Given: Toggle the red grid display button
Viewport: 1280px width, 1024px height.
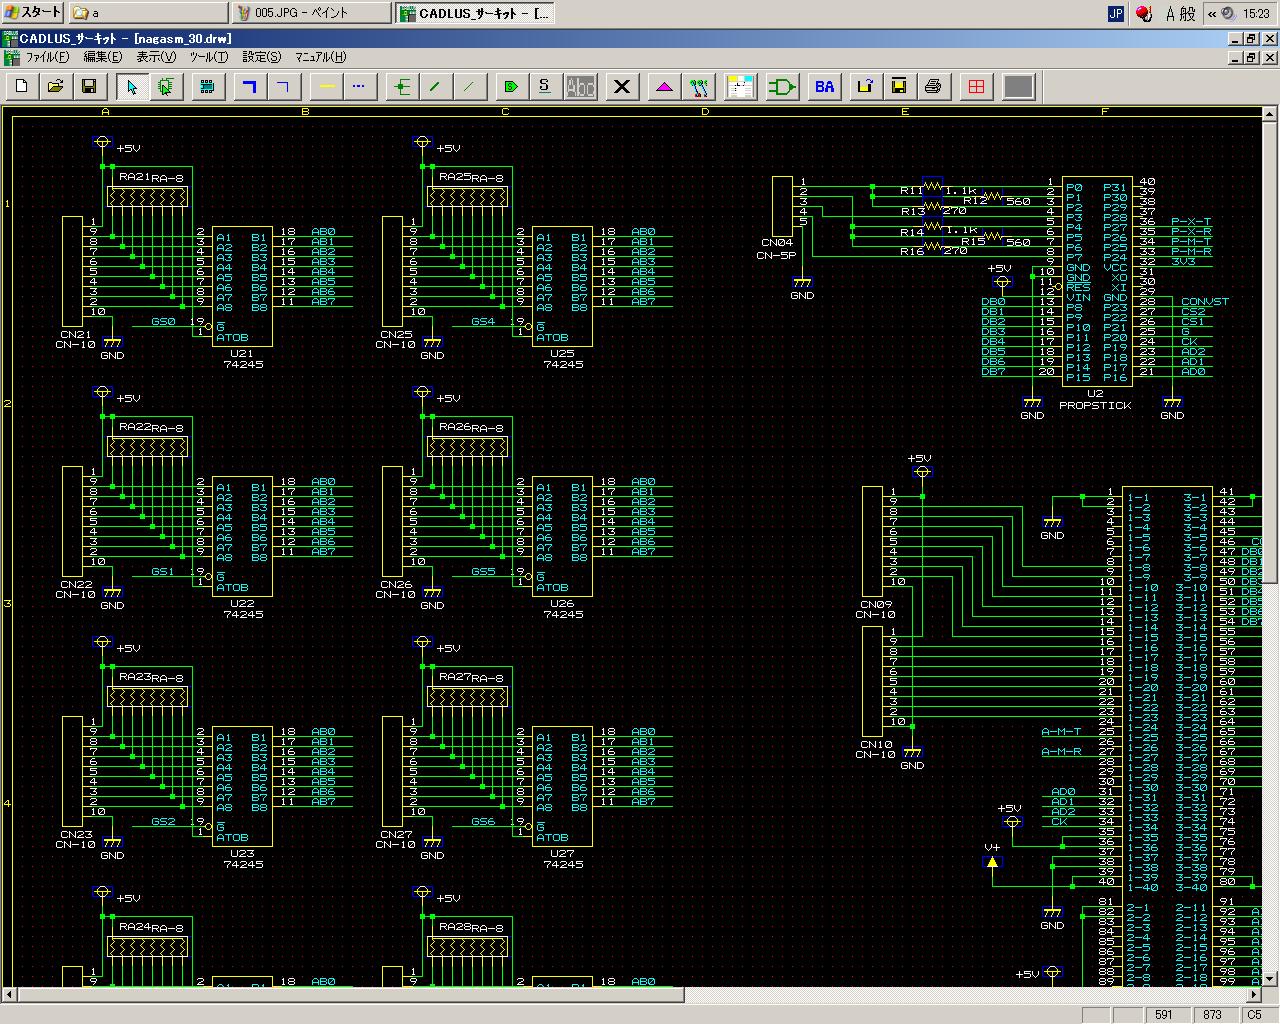Looking at the screenshot, I should (x=976, y=87).
